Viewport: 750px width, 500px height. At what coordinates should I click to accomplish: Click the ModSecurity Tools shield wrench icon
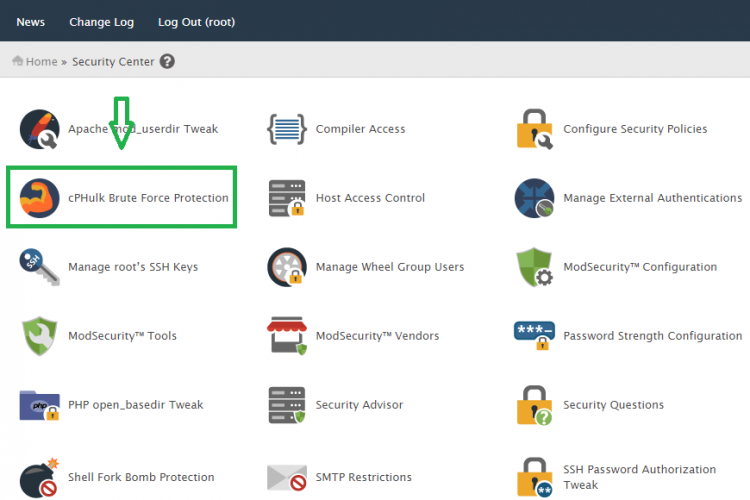point(39,336)
